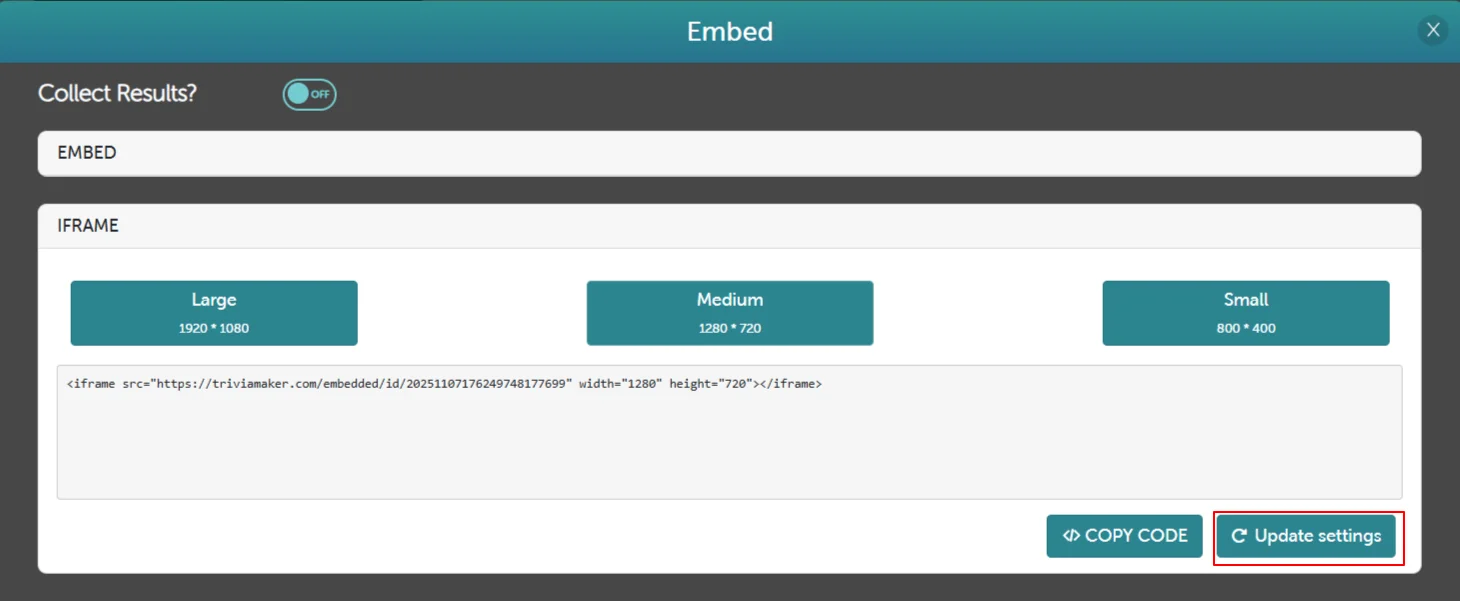Click the OFF indicator on the switch
The image size is (1460, 601).
click(319, 94)
